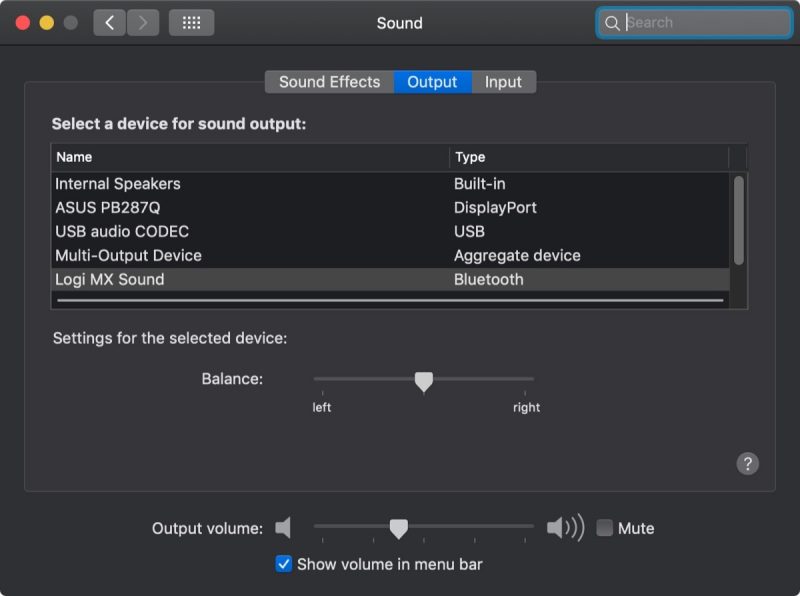Click the search magnifying glass icon
The height and width of the screenshot is (596, 800).
pyautogui.click(x=612, y=23)
